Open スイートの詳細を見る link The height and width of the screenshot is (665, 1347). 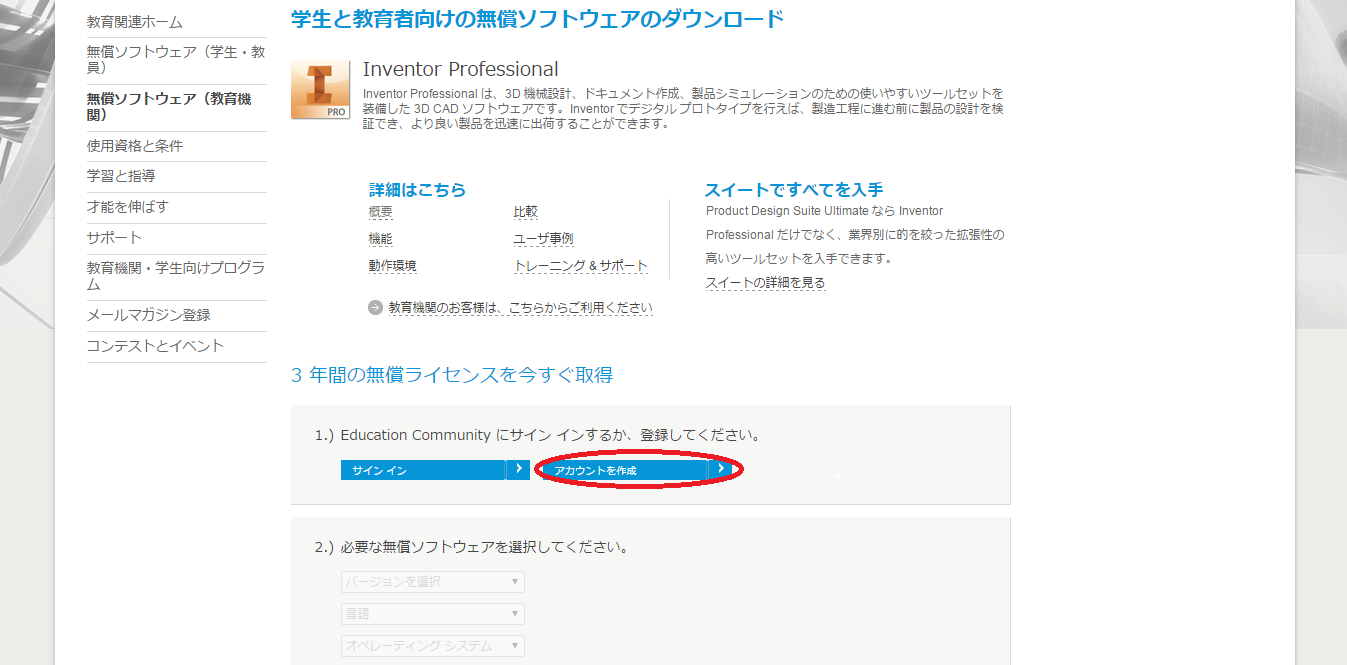pyautogui.click(x=766, y=283)
